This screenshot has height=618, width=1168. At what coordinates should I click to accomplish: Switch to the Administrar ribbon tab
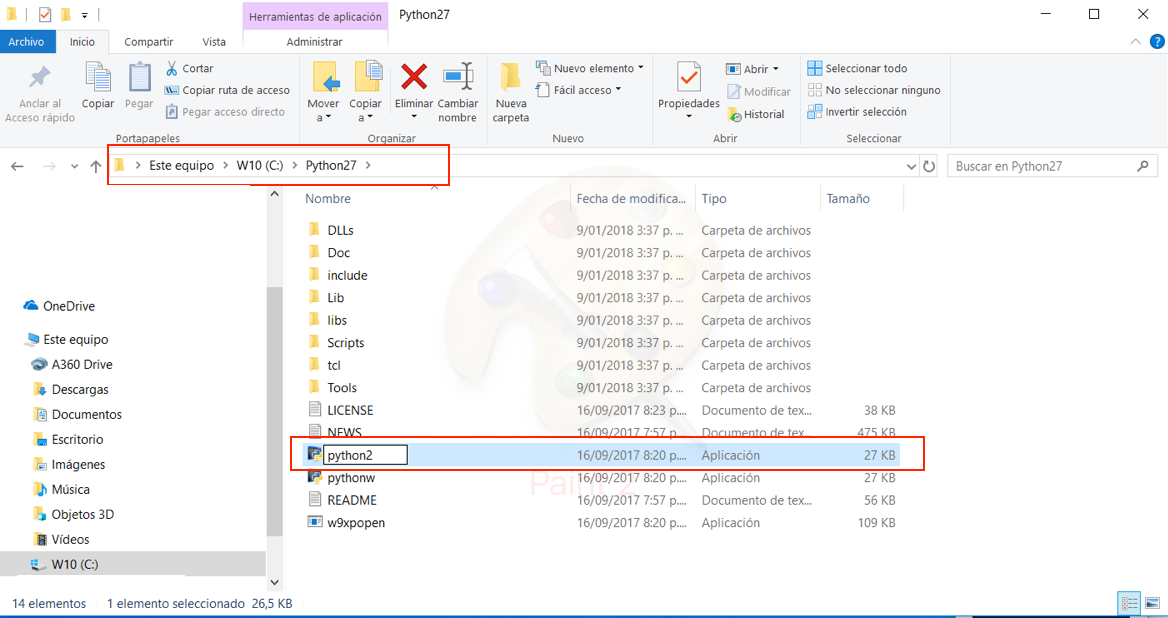point(314,42)
